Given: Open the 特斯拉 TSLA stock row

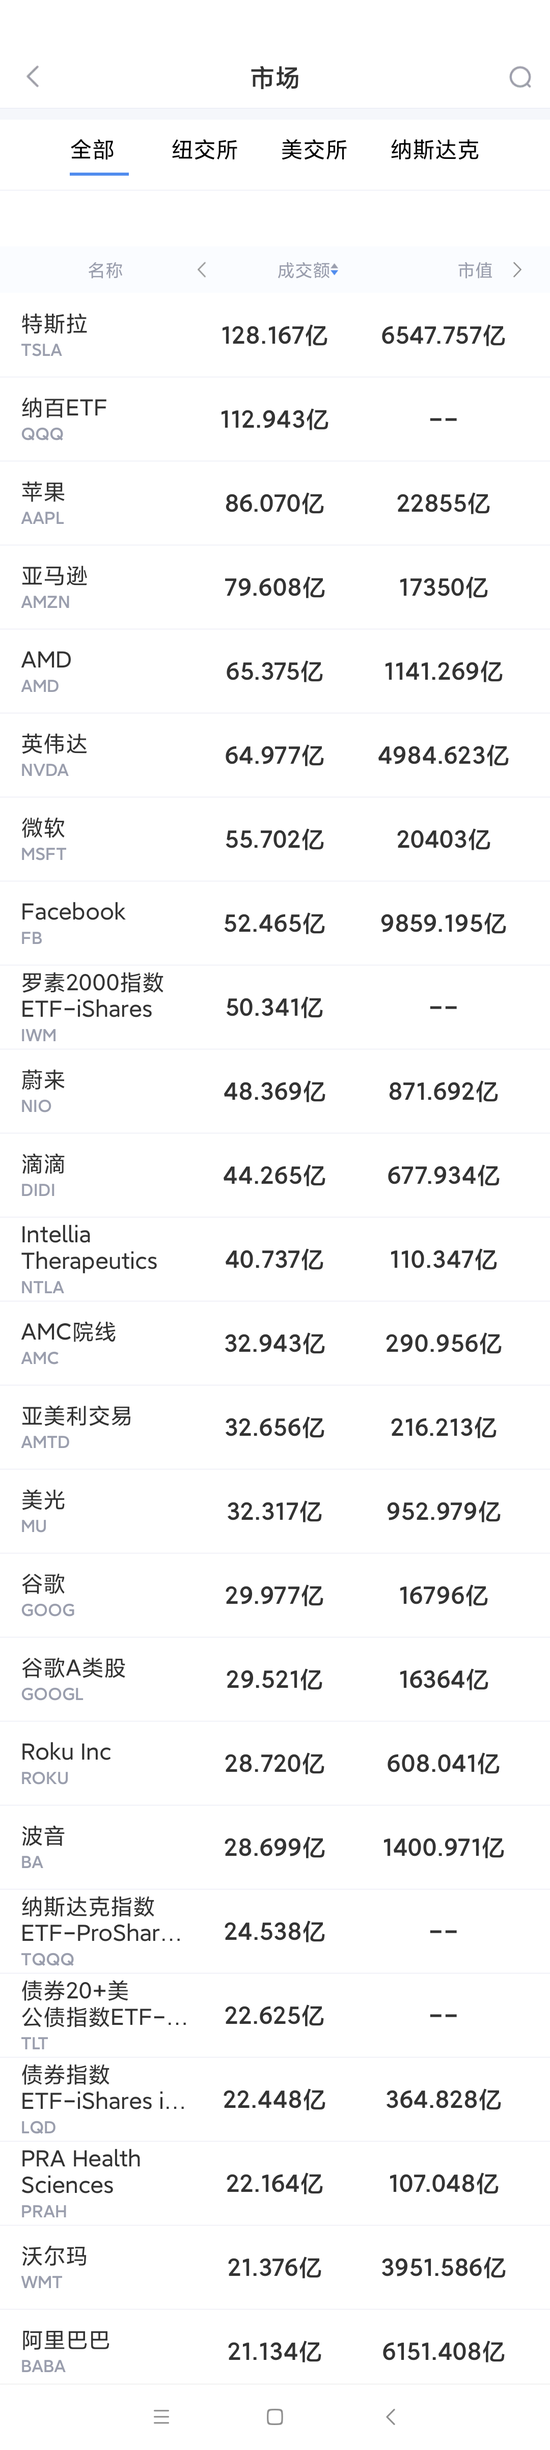Looking at the screenshot, I should pos(275,335).
